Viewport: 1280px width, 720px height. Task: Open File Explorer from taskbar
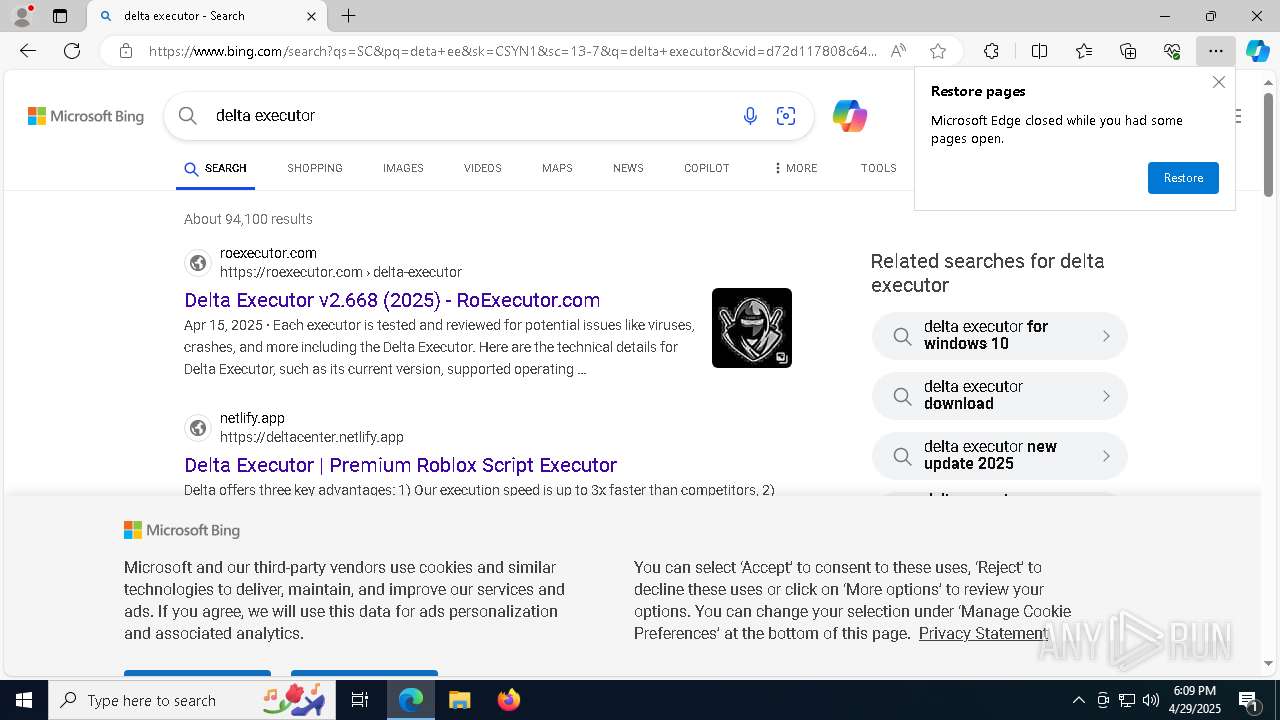coord(459,700)
